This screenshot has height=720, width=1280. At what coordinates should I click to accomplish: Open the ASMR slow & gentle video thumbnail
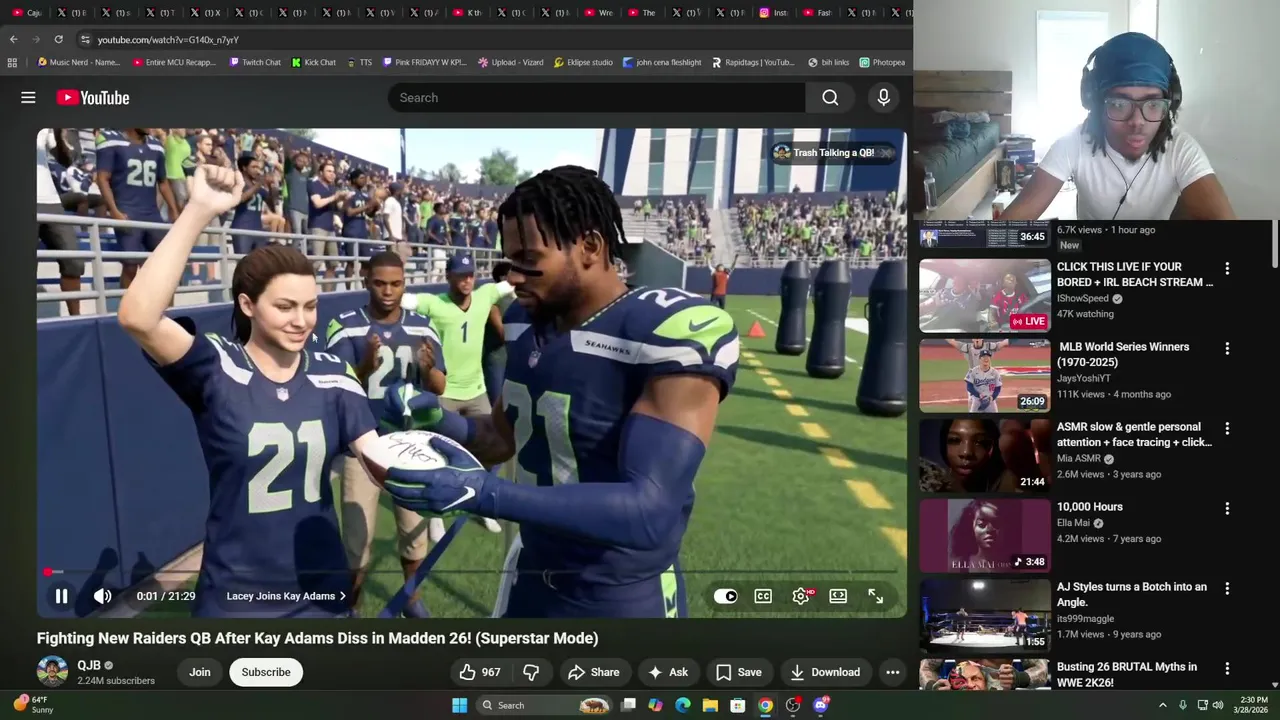(985, 455)
